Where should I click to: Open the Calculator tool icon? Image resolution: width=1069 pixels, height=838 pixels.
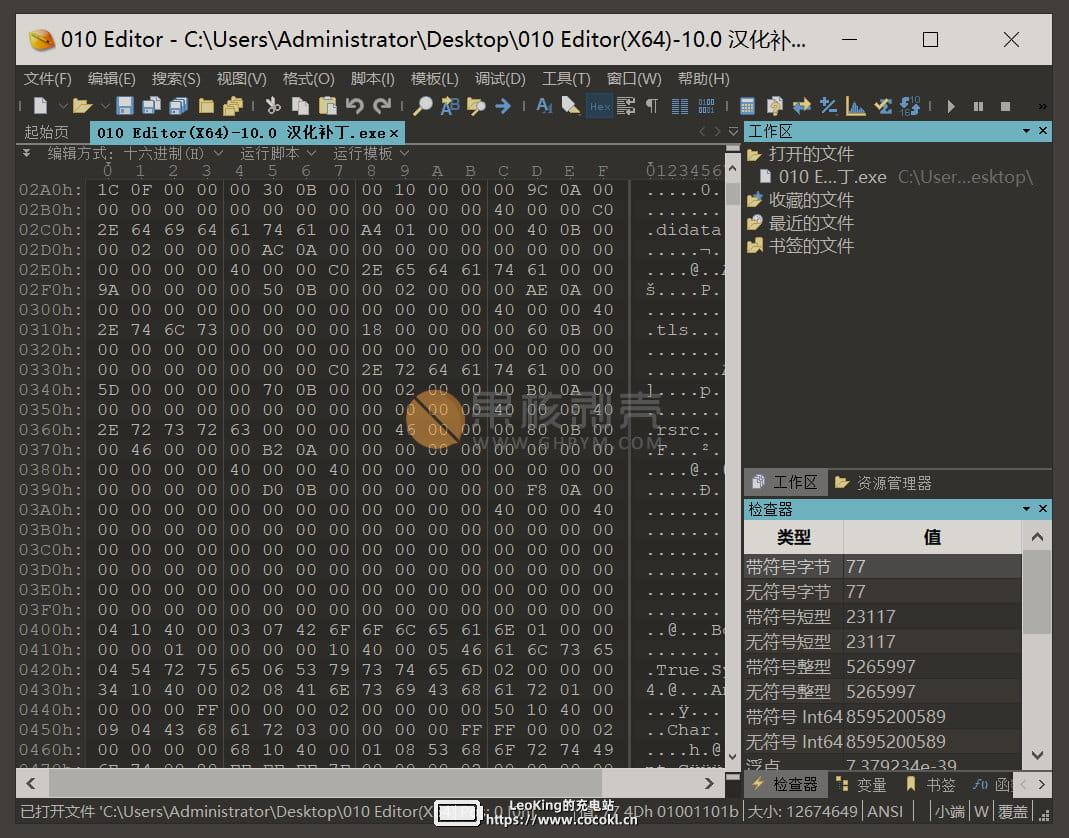pos(747,106)
